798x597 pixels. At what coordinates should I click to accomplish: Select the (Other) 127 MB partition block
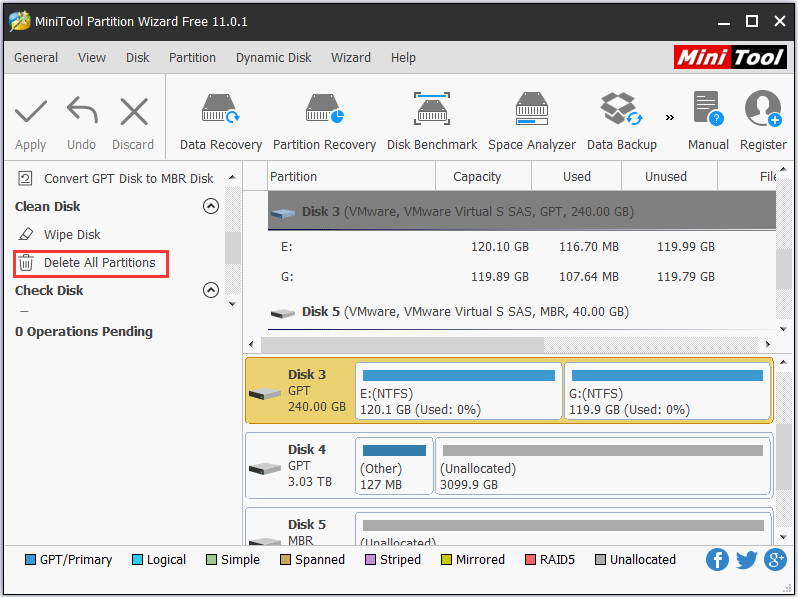(394, 466)
